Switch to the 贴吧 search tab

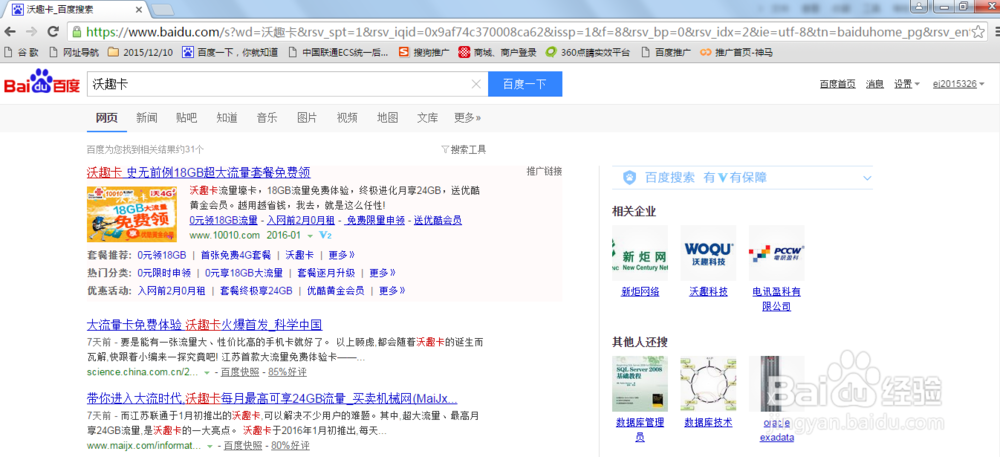pos(186,118)
